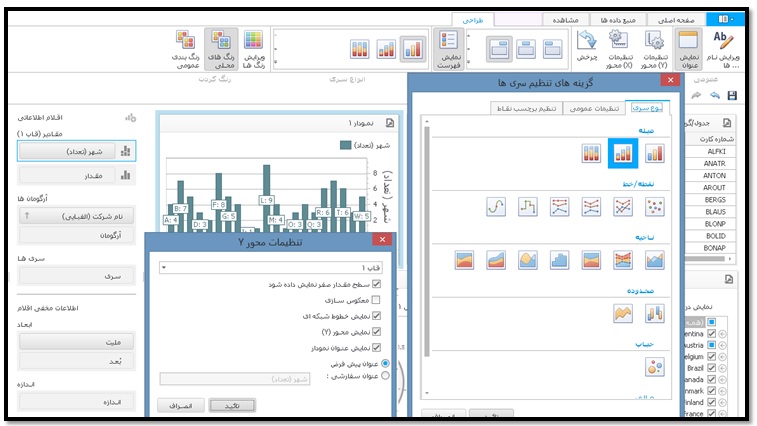Viewport: 757px width, 426px height.
Task: Toggle سطح مقدار صفر نمایش داده شود checkbox
Action: click(377, 284)
